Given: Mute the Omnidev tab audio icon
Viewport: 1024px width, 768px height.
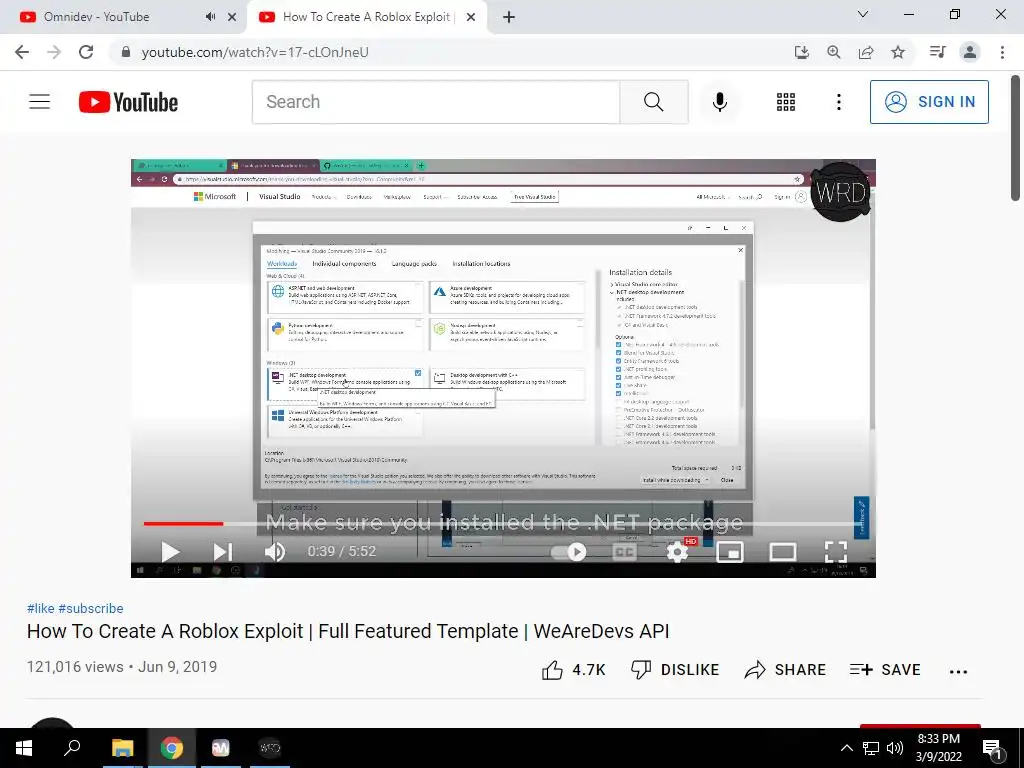Looking at the screenshot, I should click(210, 17).
